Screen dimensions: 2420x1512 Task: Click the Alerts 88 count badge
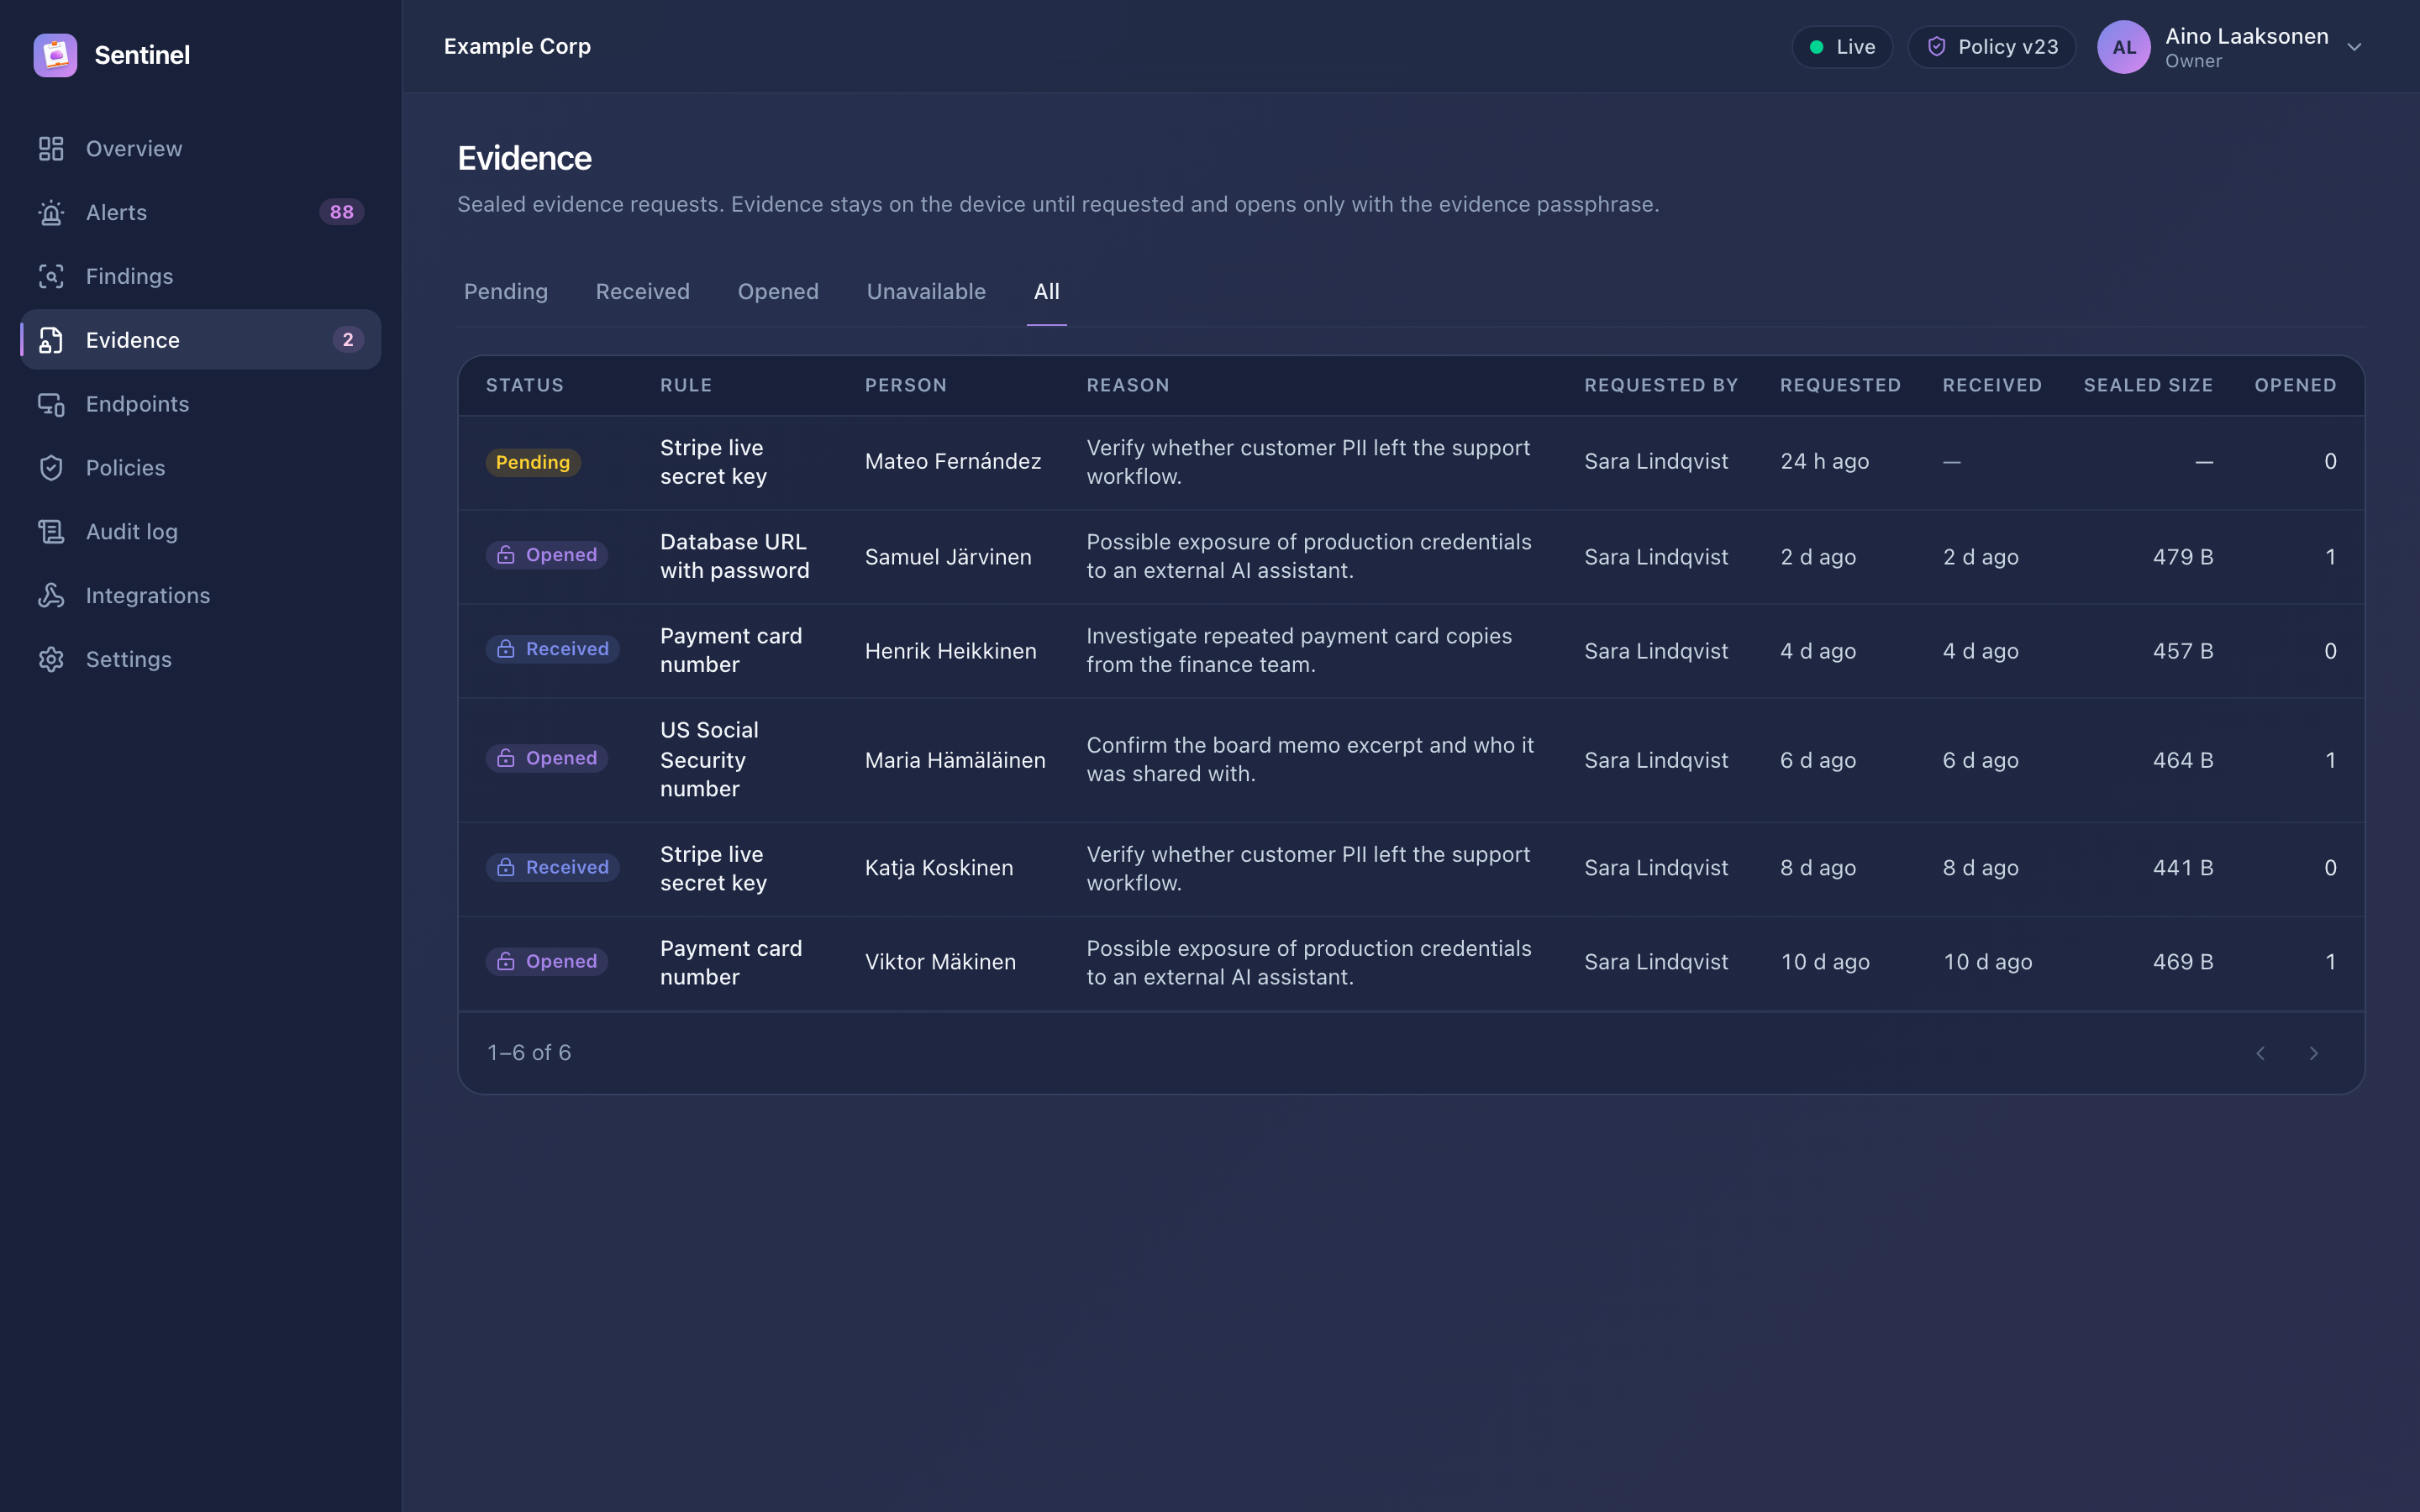[341, 212]
